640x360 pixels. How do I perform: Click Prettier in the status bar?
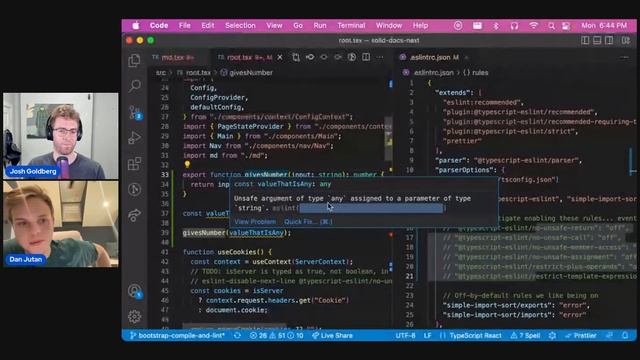[x=581, y=336]
